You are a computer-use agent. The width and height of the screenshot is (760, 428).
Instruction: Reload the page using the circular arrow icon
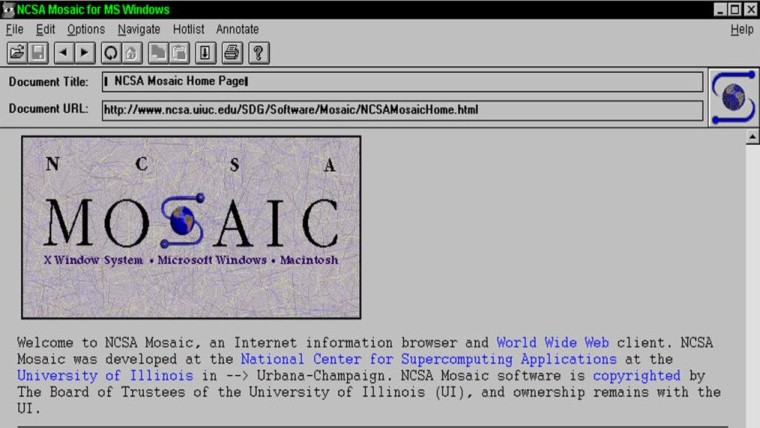(x=110, y=52)
